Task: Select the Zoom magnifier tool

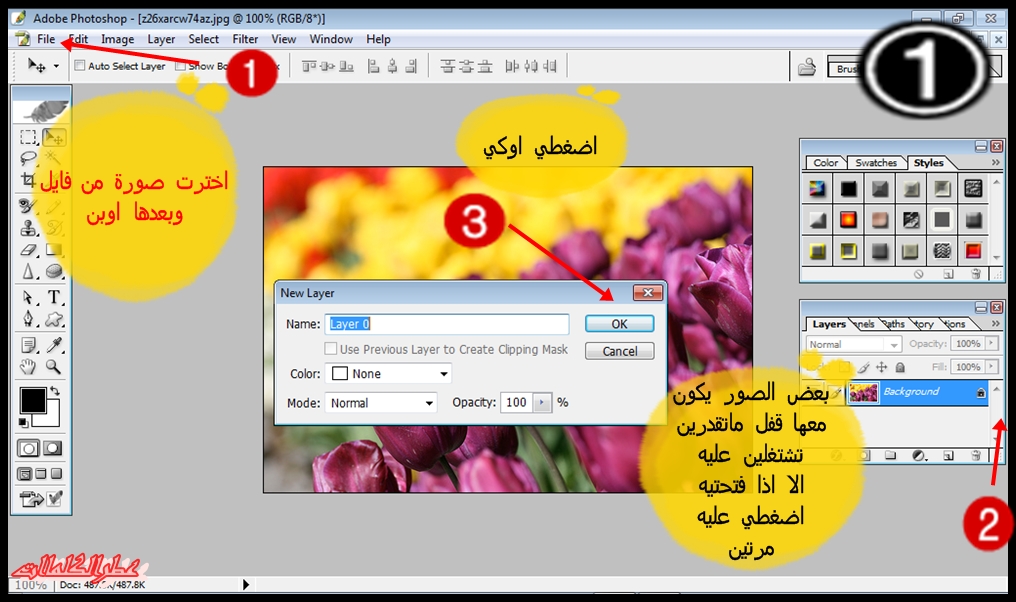Action: click(x=54, y=367)
